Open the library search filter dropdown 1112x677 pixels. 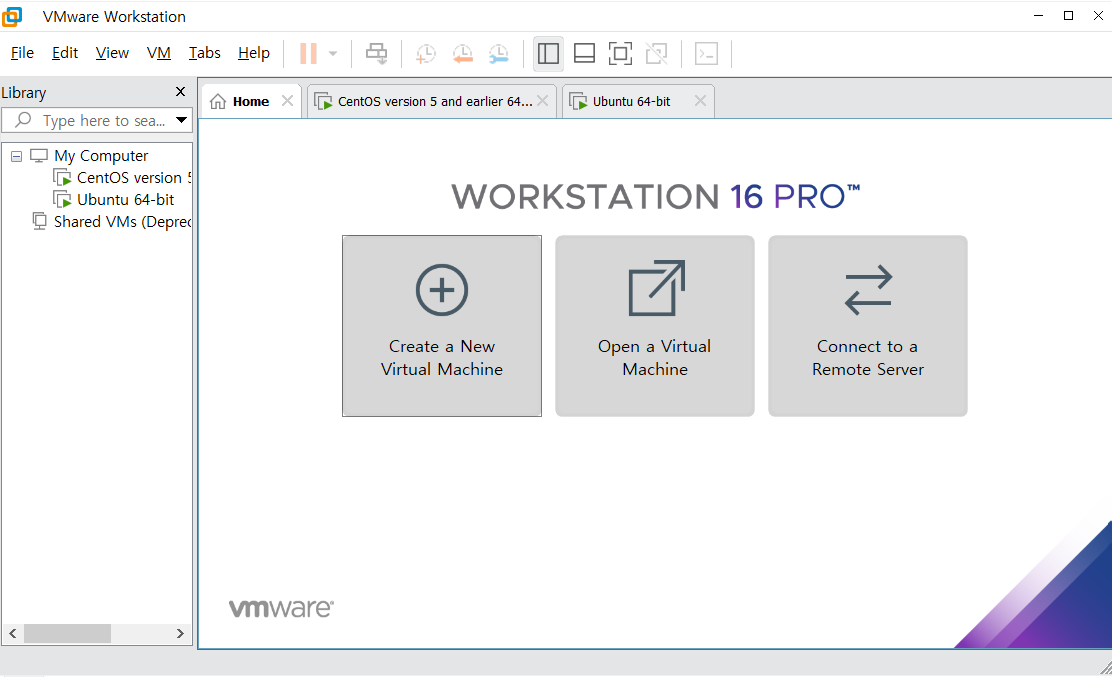pos(182,120)
